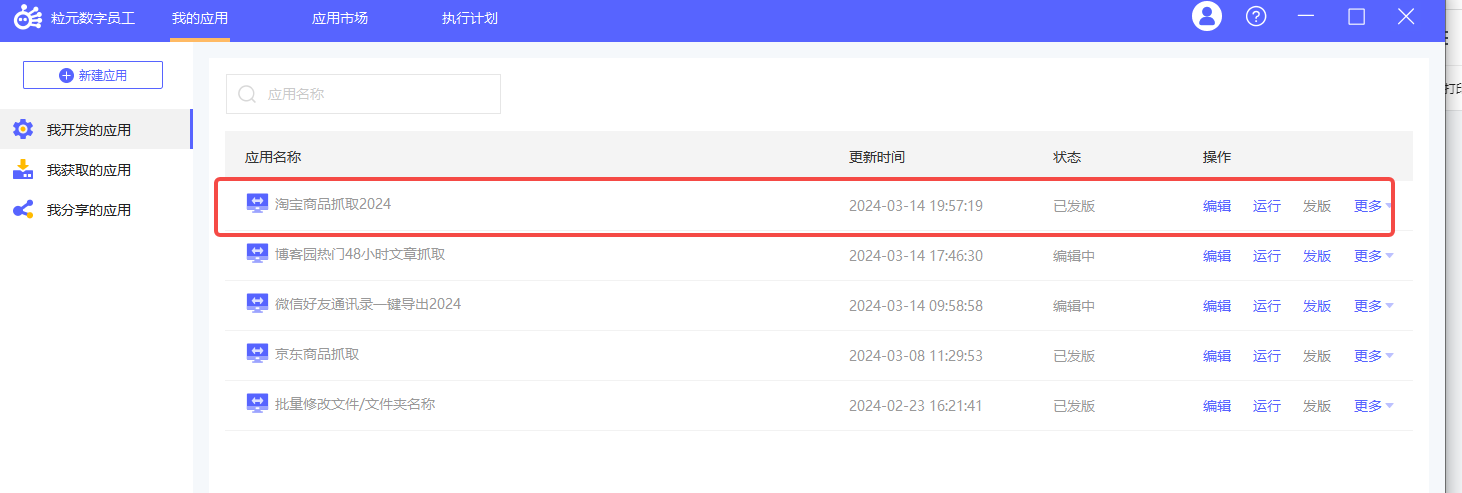Expand 更多 menu for 博客园热门48小时文章抓取
The height and width of the screenshot is (493, 1462).
pos(1373,256)
